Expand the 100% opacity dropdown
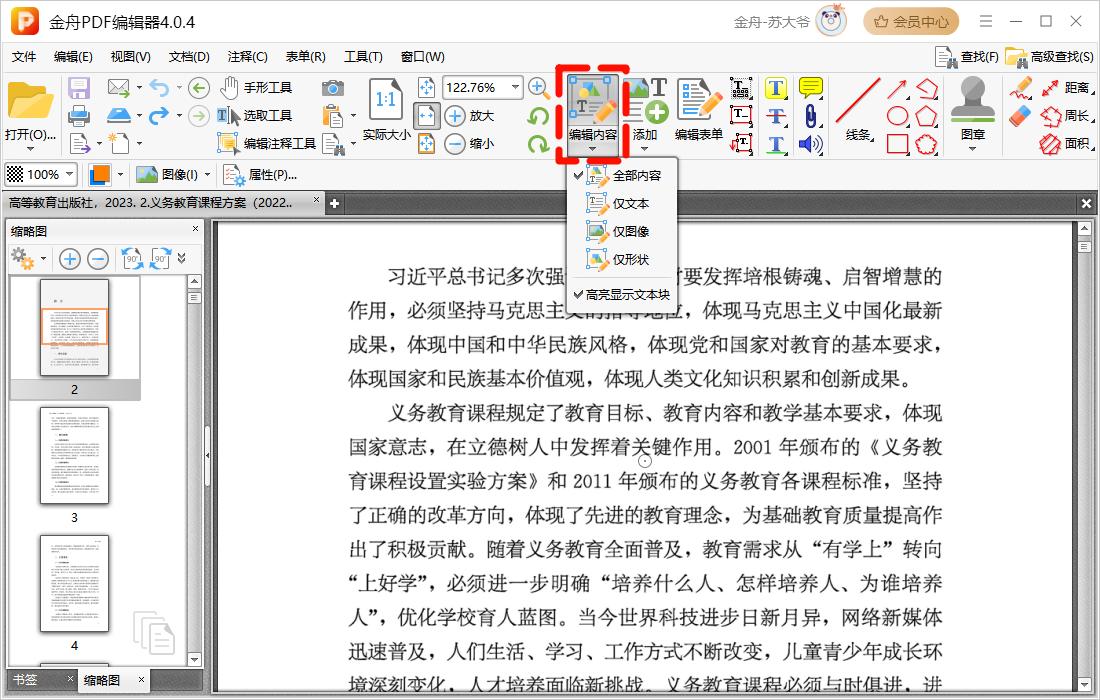This screenshot has height=700, width=1100. tap(69, 175)
